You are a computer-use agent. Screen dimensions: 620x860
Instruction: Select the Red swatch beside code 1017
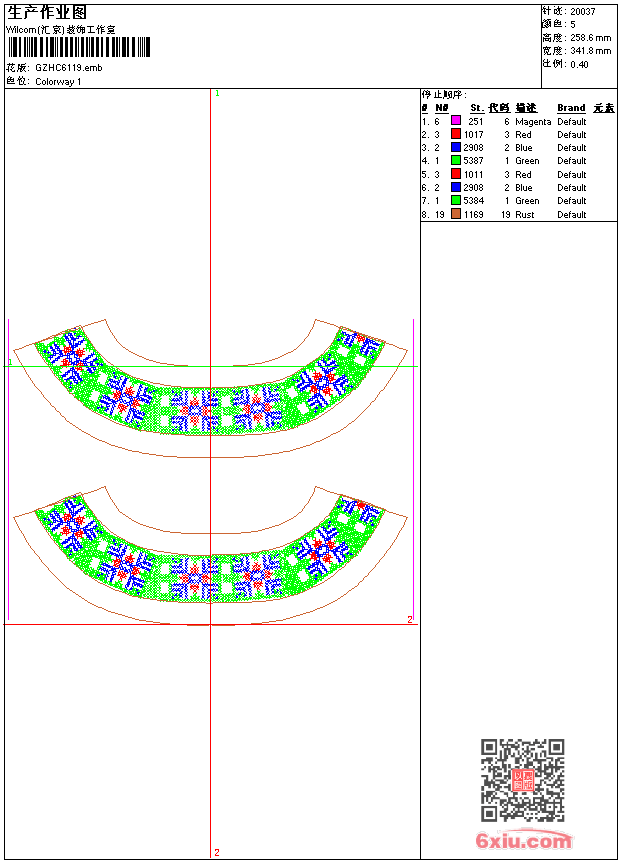coord(456,134)
